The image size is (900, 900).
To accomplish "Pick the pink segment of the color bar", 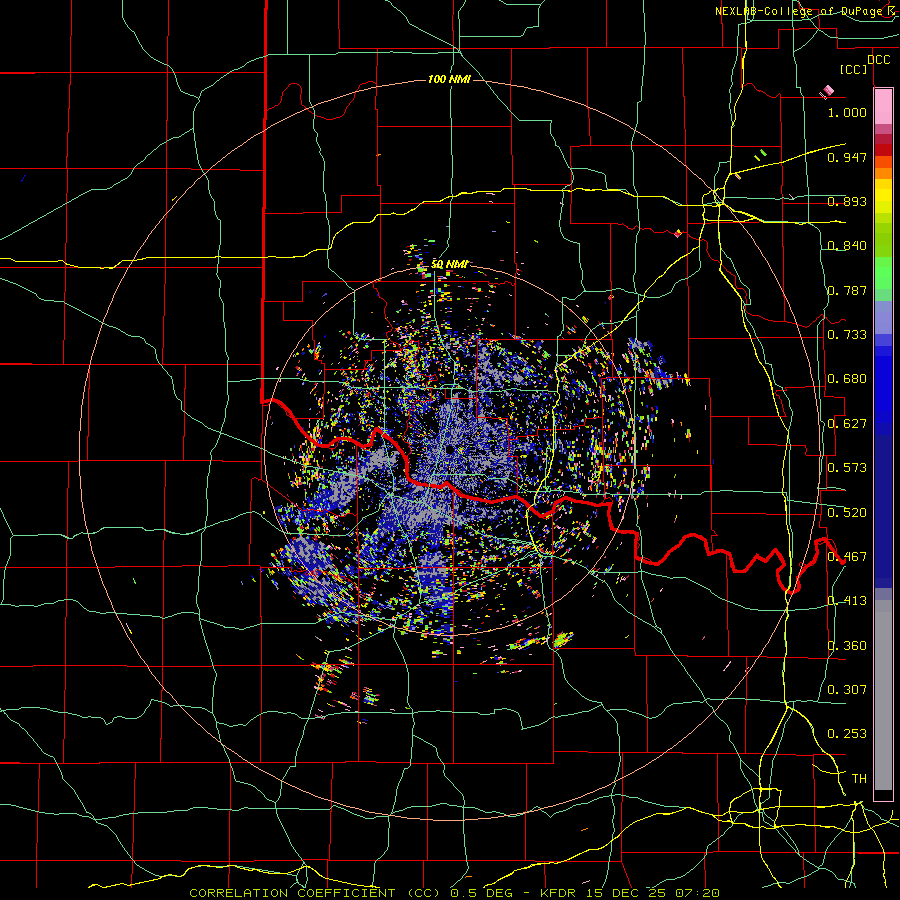I will [883, 107].
